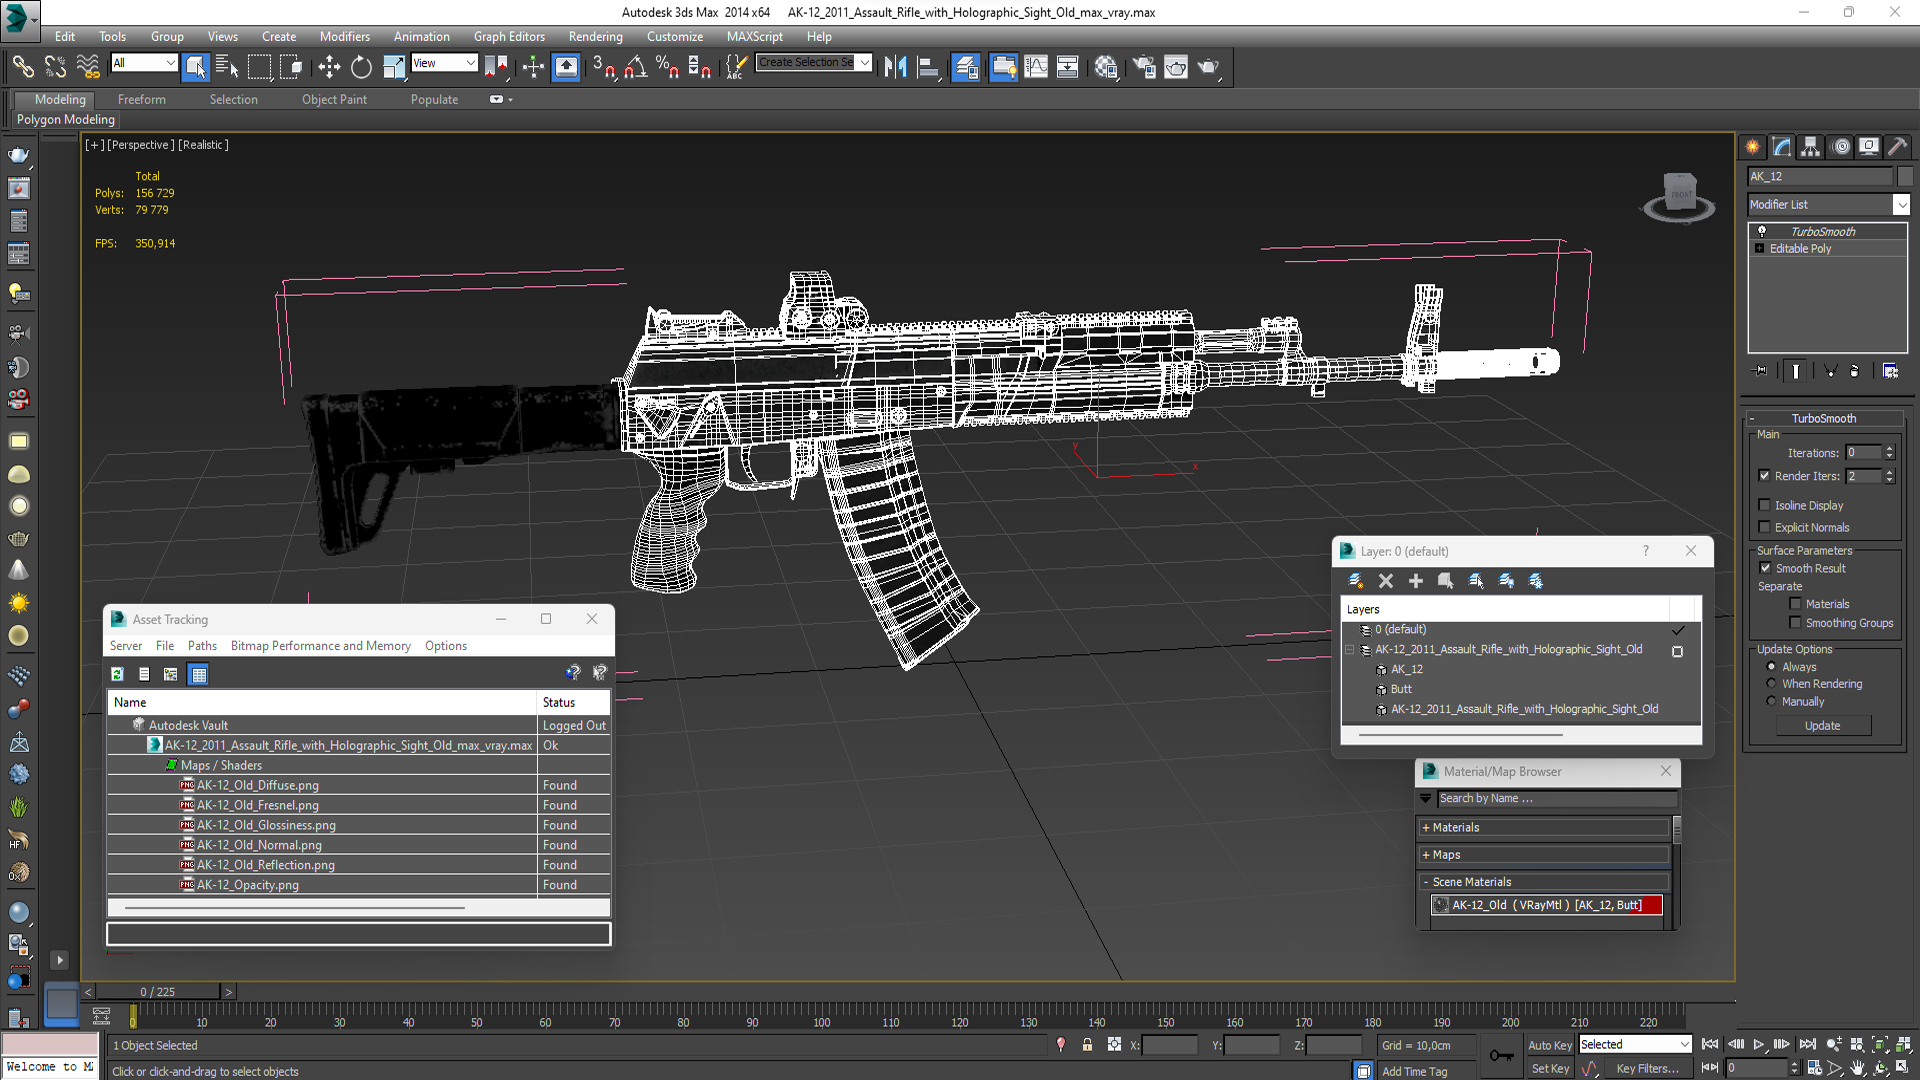Collapse the AK-12 layer tree in Layer dialog
Screen dimensions: 1920x1080
1349,650
